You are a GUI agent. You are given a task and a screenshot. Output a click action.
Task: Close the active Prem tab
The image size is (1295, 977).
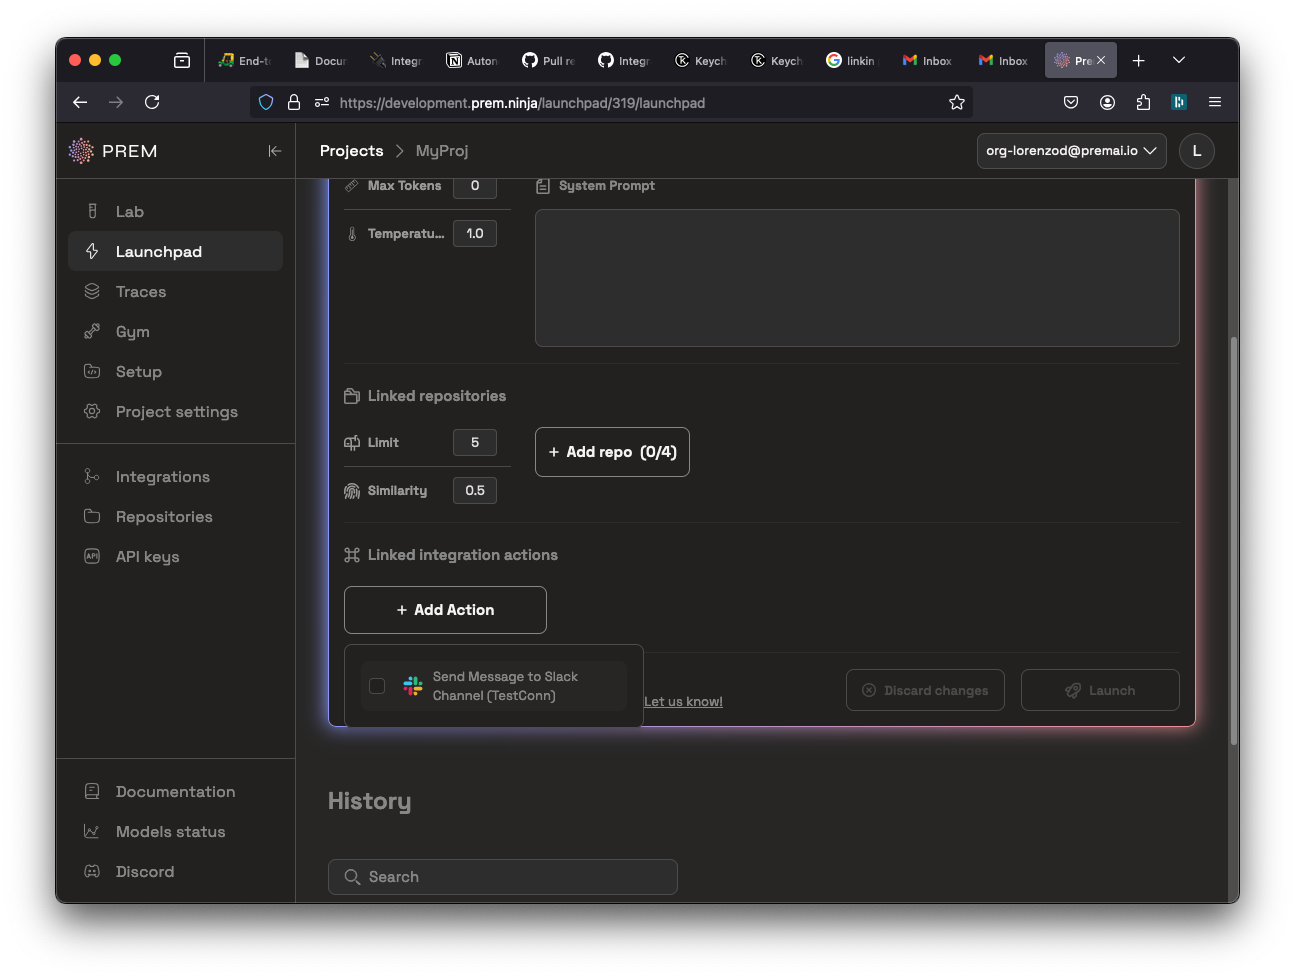coord(1101,60)
